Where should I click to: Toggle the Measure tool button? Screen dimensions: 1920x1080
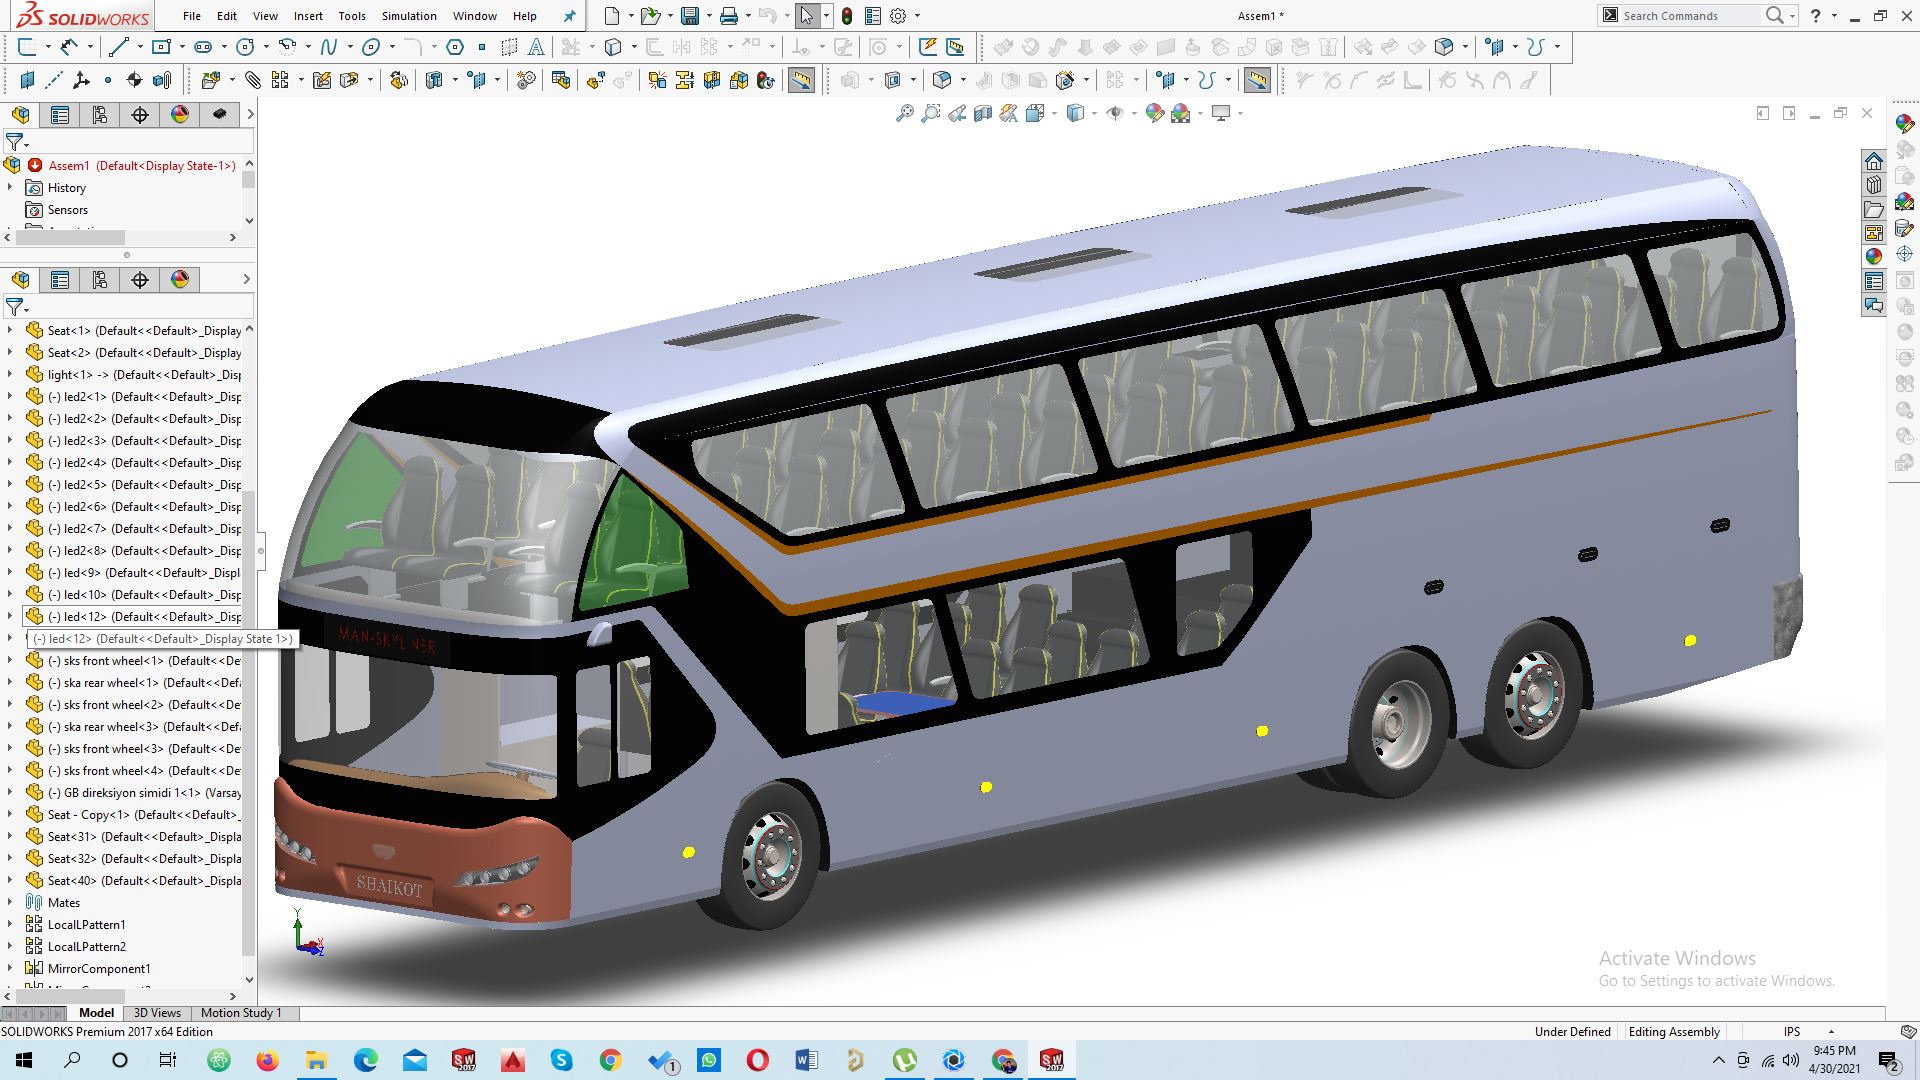[x=800, y=80]
